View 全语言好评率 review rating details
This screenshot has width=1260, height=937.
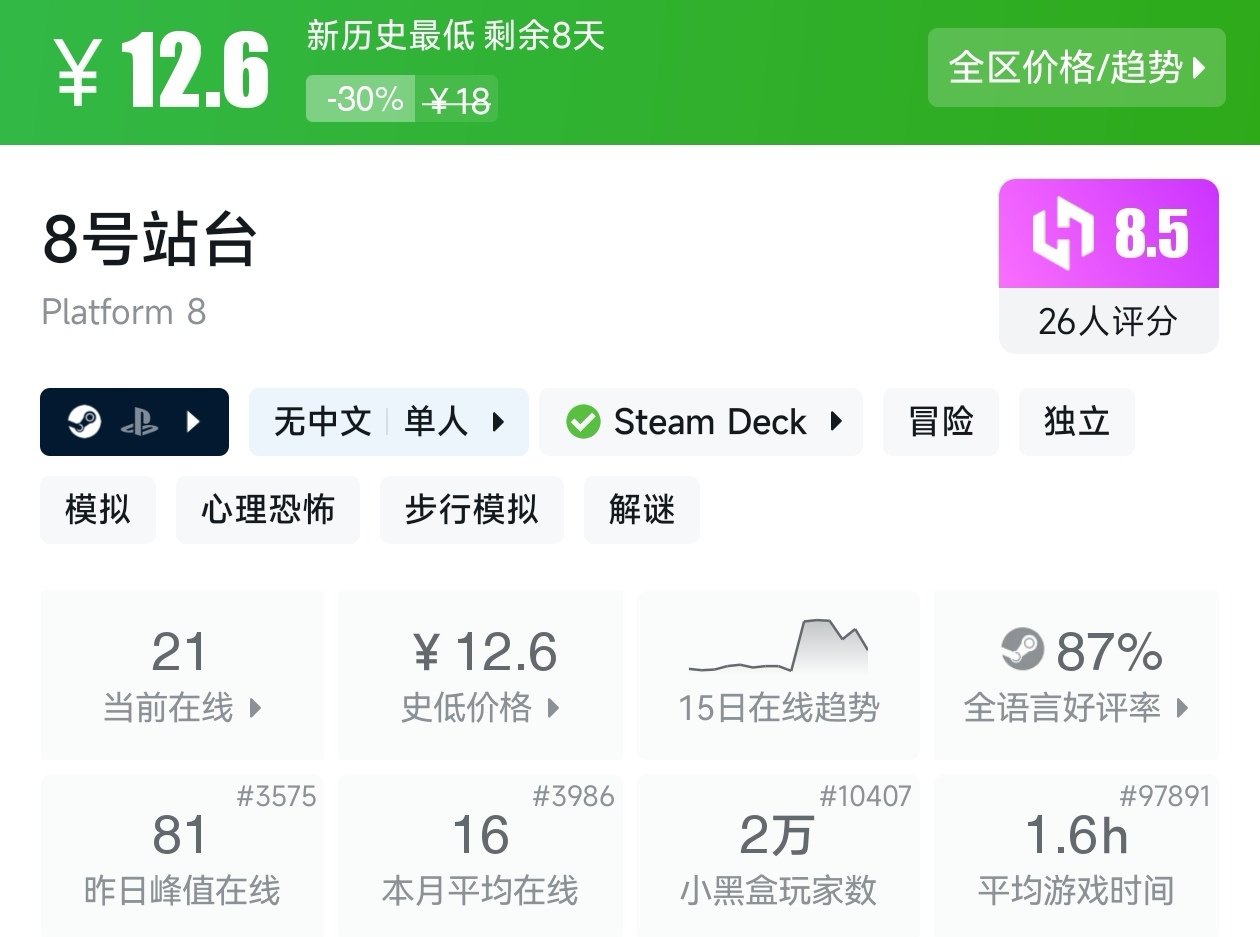pos(1076,675)
